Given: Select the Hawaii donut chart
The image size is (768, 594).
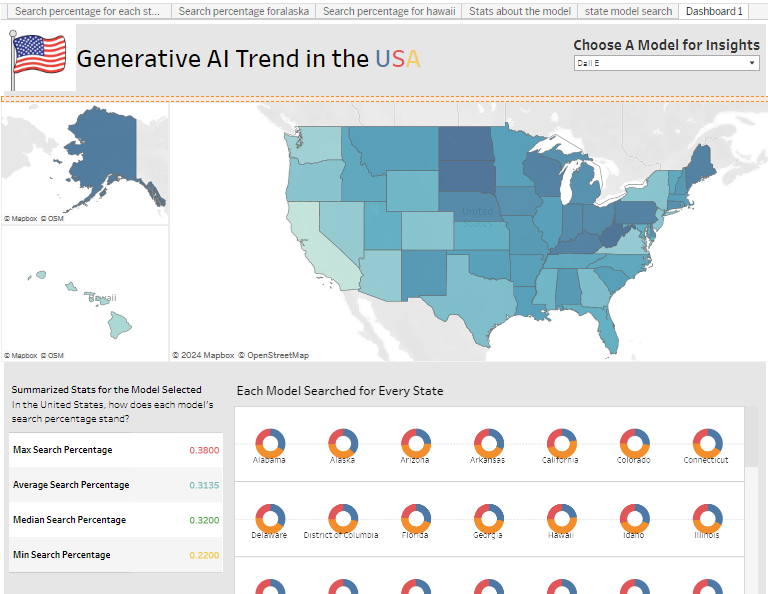Looking at the screenshot, I should pos(561,517).
